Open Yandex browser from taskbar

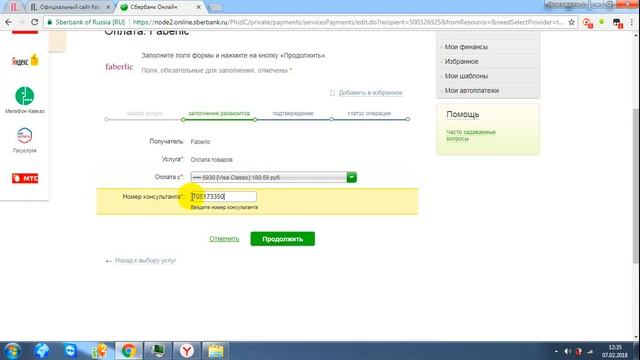[187, 351]
